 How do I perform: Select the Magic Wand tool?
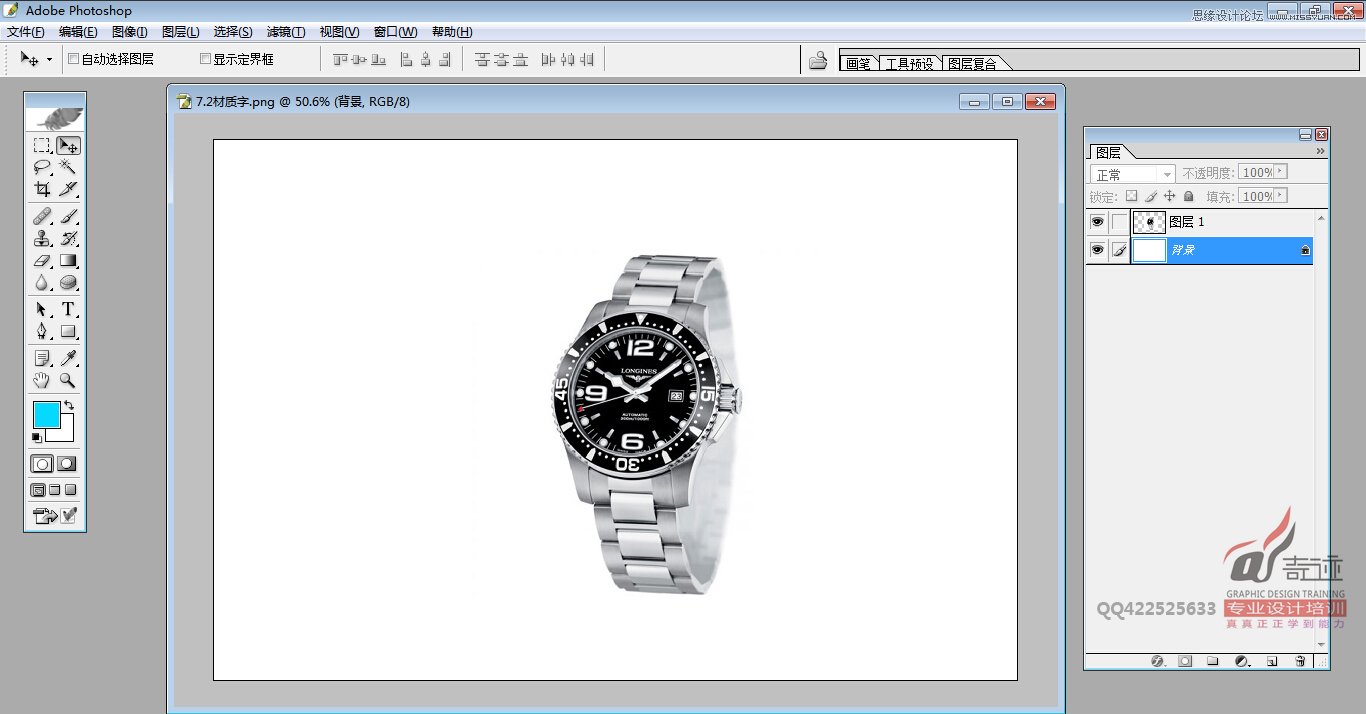(68, 167)
